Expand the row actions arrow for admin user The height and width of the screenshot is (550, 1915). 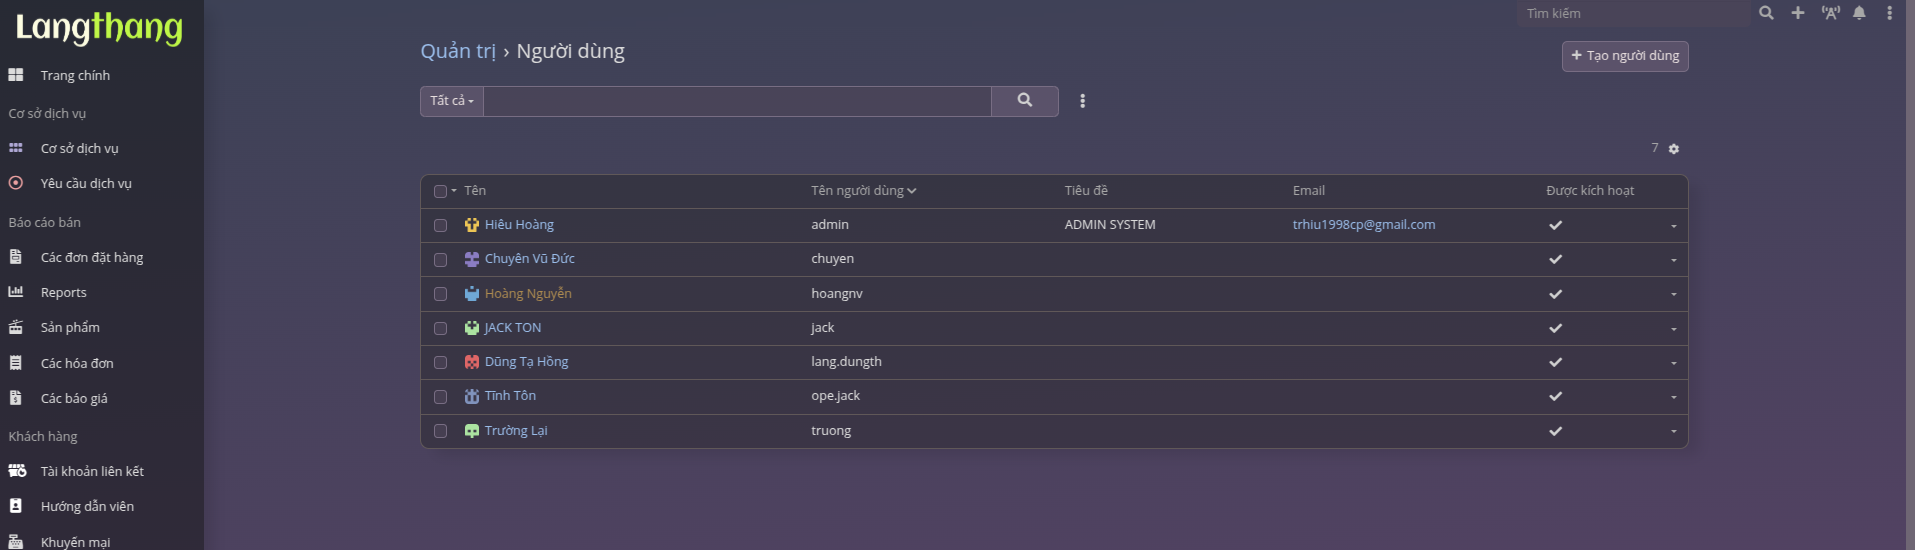(x=1673, y=226)
